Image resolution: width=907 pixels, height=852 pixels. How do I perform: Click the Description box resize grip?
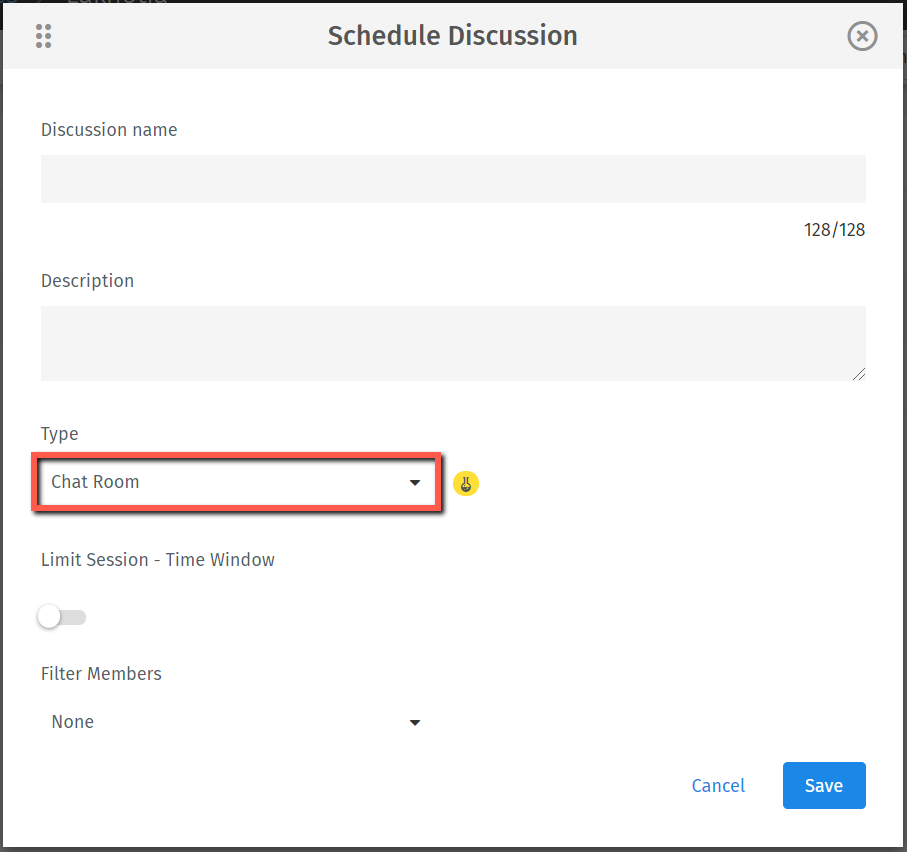pyautogui.click(x=859, y=374)
